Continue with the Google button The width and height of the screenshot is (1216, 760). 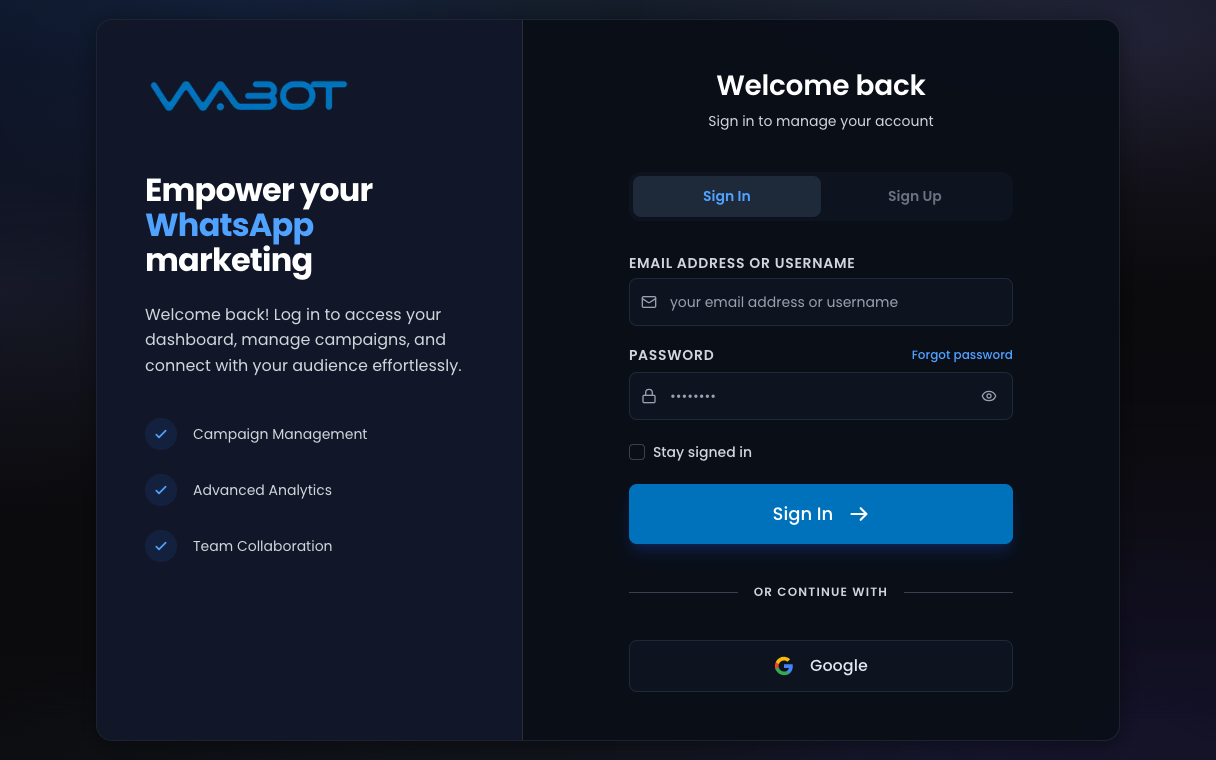tap(821, 666)
